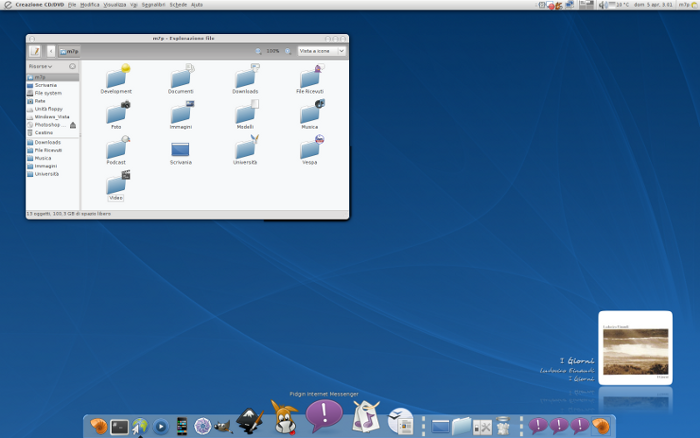
Task: Launch aMule donkey icon in dock
Action: tap(284, 418)
